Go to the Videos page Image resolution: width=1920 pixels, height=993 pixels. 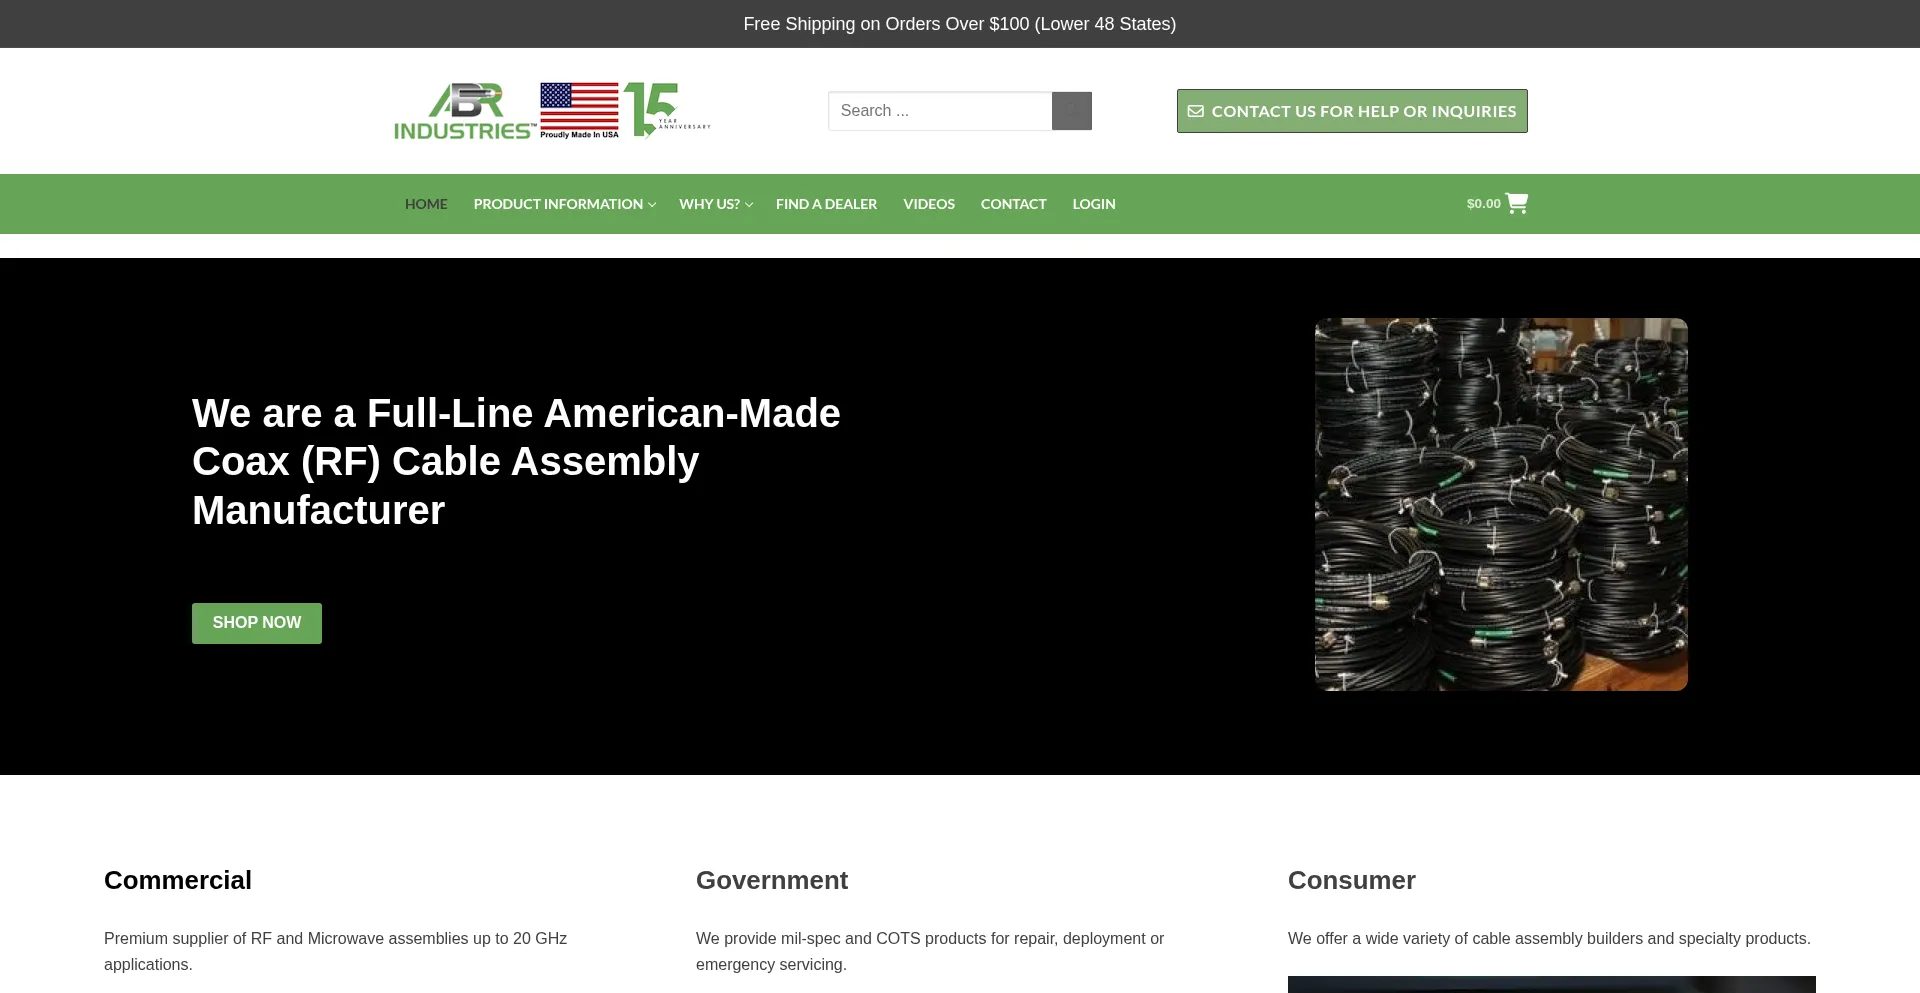(929, 204)
